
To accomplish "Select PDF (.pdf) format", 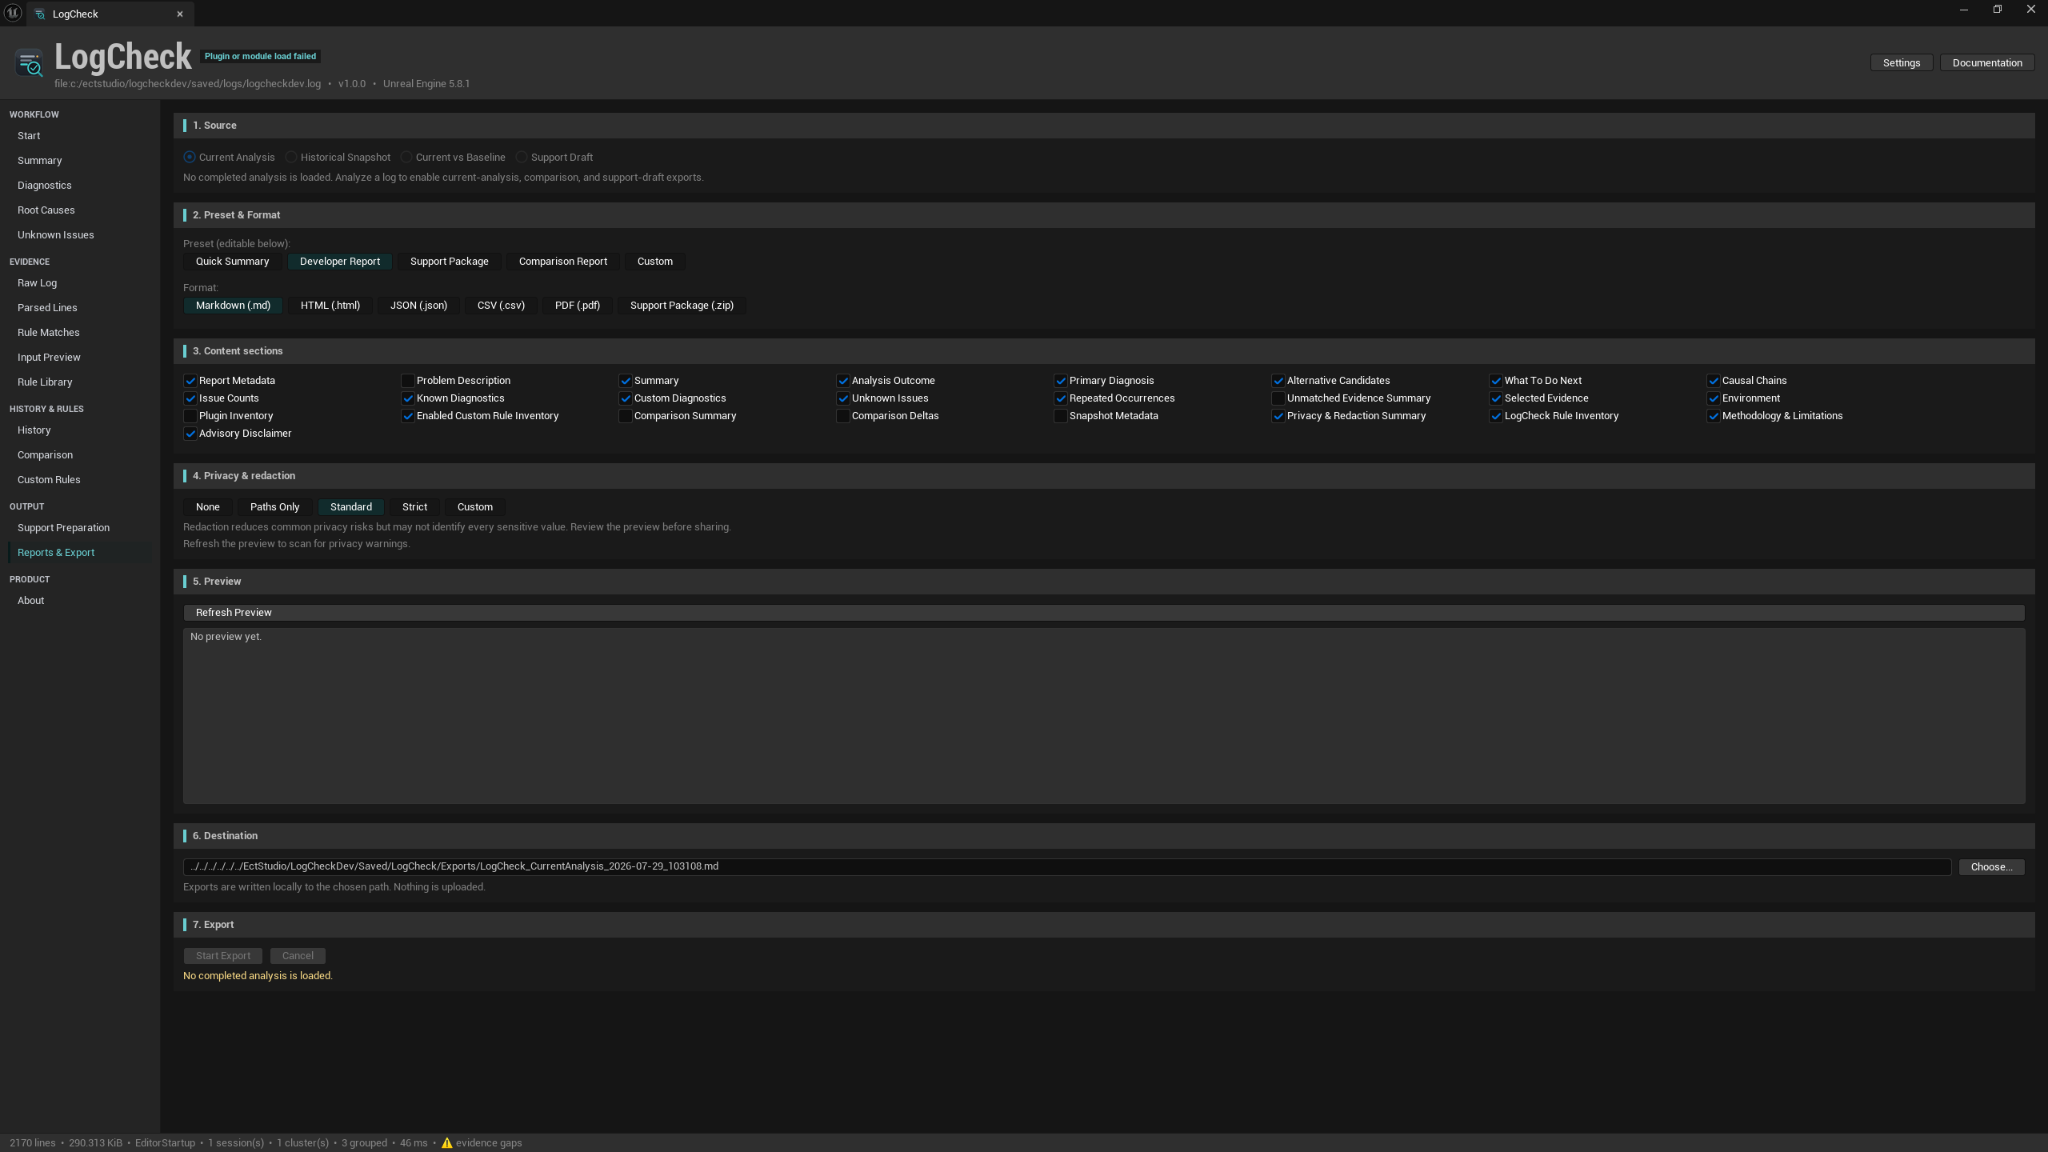I will pos(577,306).
